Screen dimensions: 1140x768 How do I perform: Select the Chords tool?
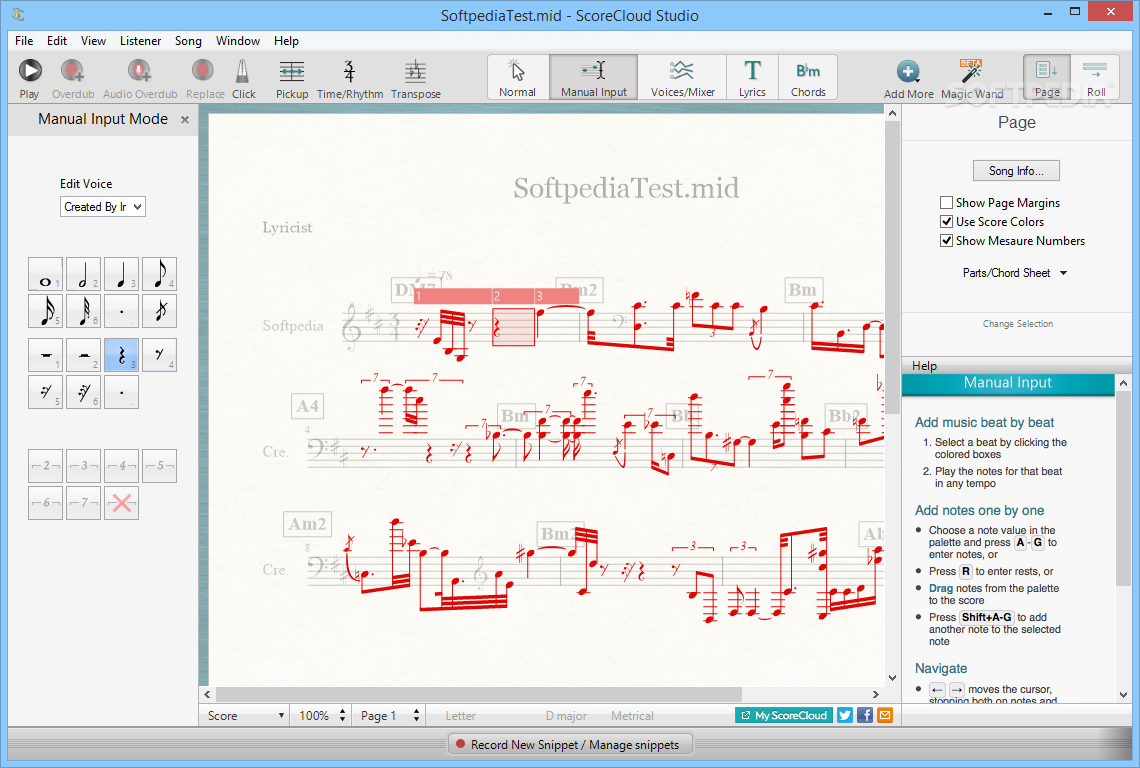[808, 77]
